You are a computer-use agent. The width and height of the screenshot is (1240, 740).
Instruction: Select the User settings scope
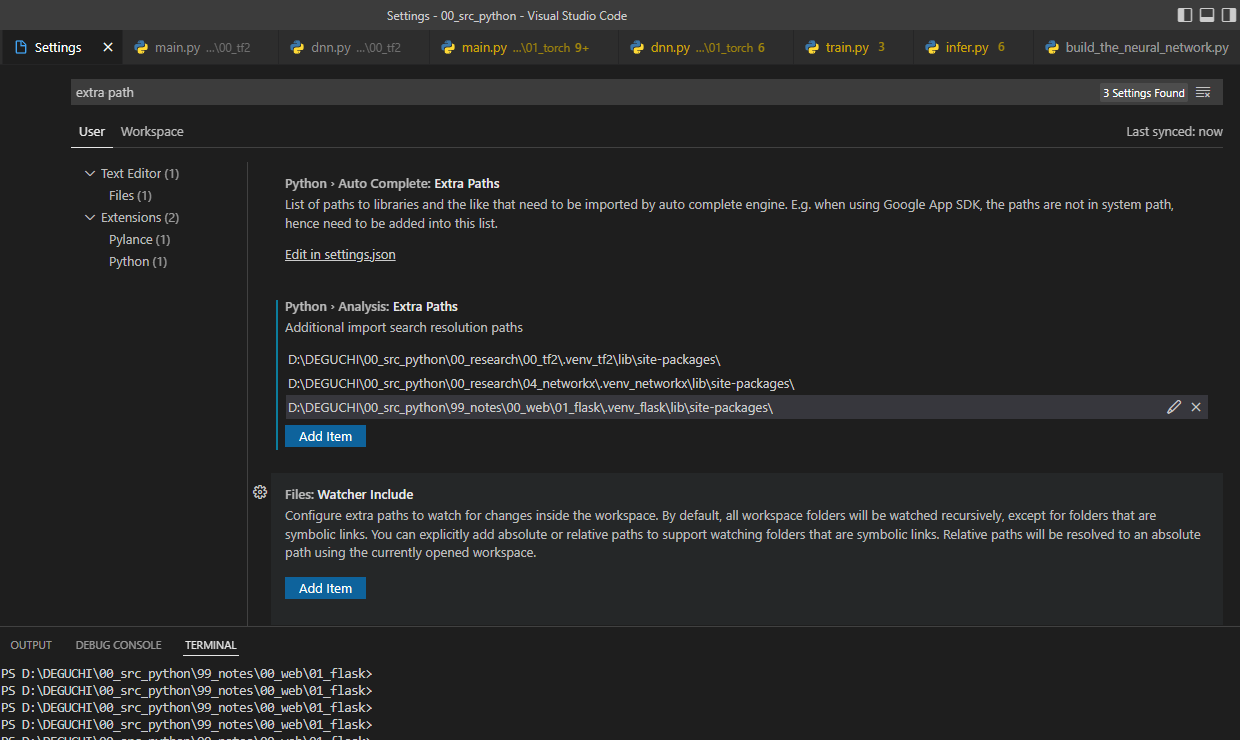coord(92,131)
